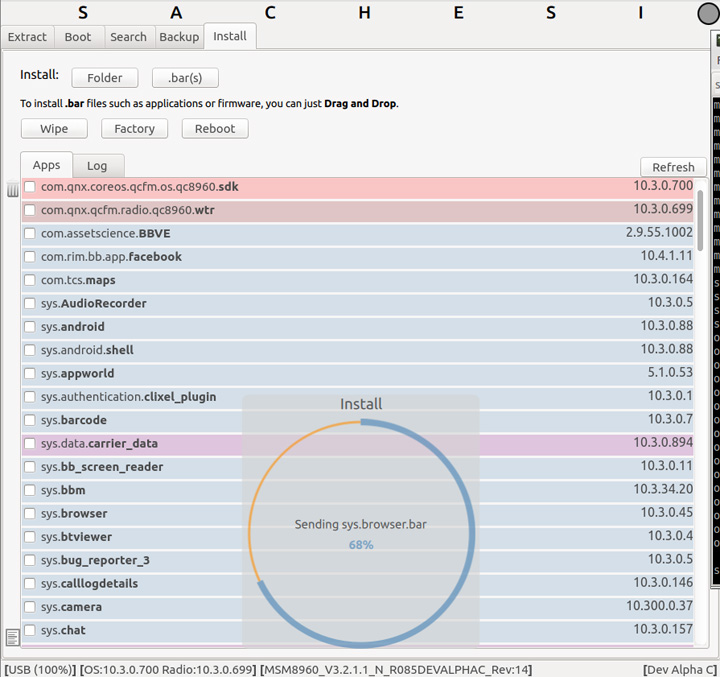
Task: Select the Apps sub-tab
Action: click(46, 165)
